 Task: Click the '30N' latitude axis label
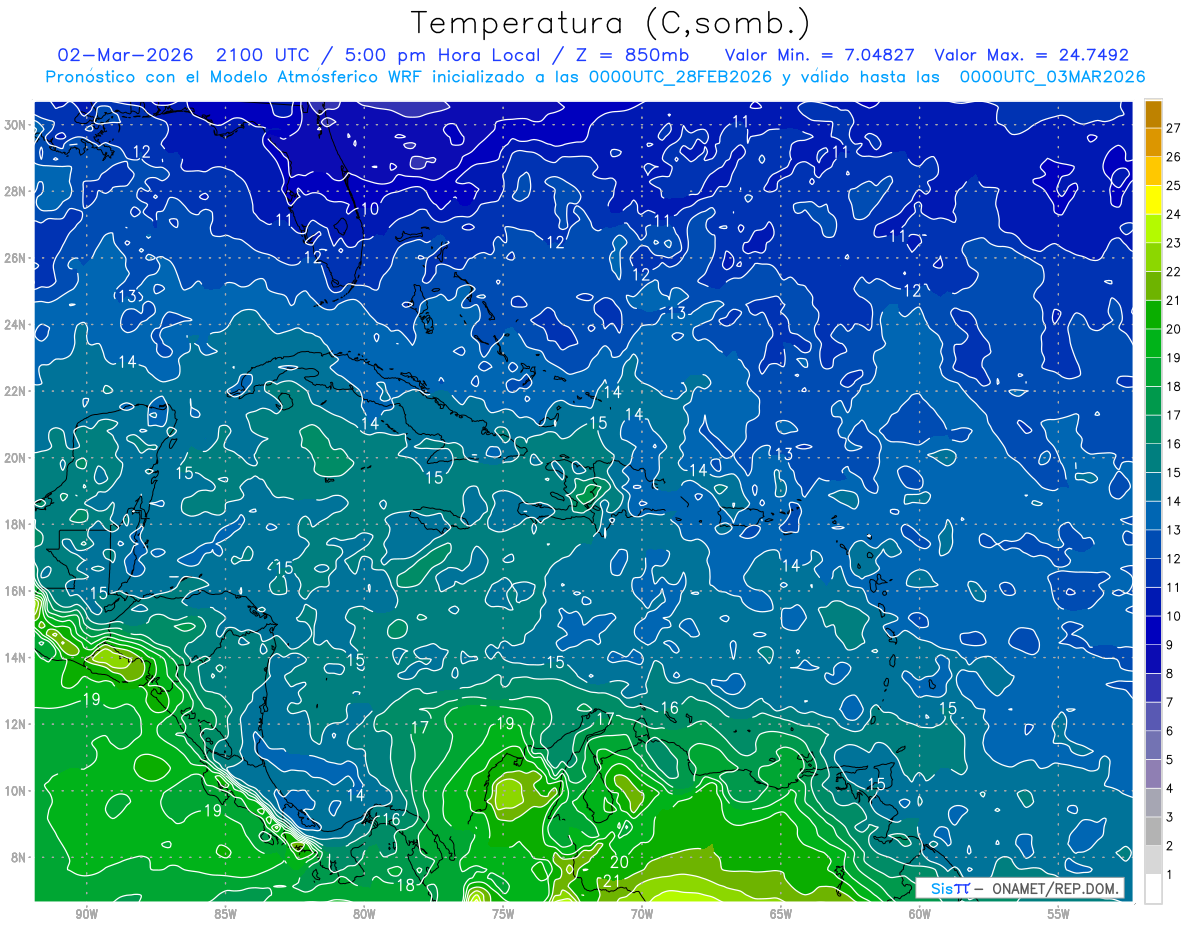[16, 125]
